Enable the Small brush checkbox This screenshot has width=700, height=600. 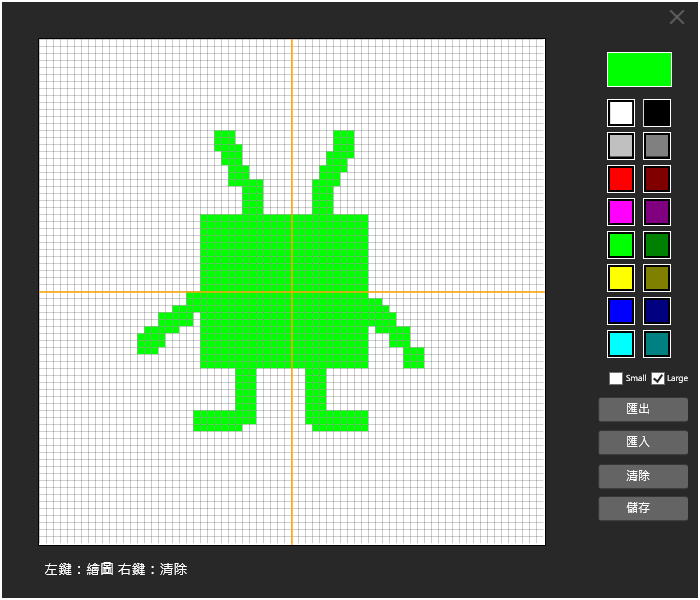tap(616, 379)
